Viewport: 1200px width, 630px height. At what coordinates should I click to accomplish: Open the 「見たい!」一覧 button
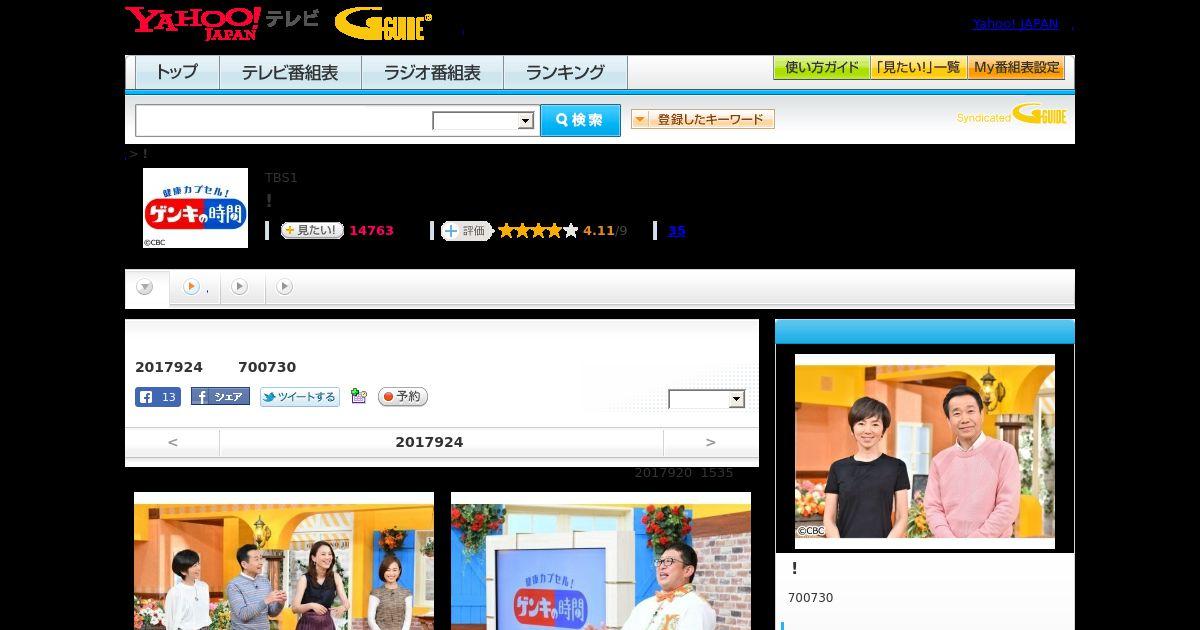918,68
